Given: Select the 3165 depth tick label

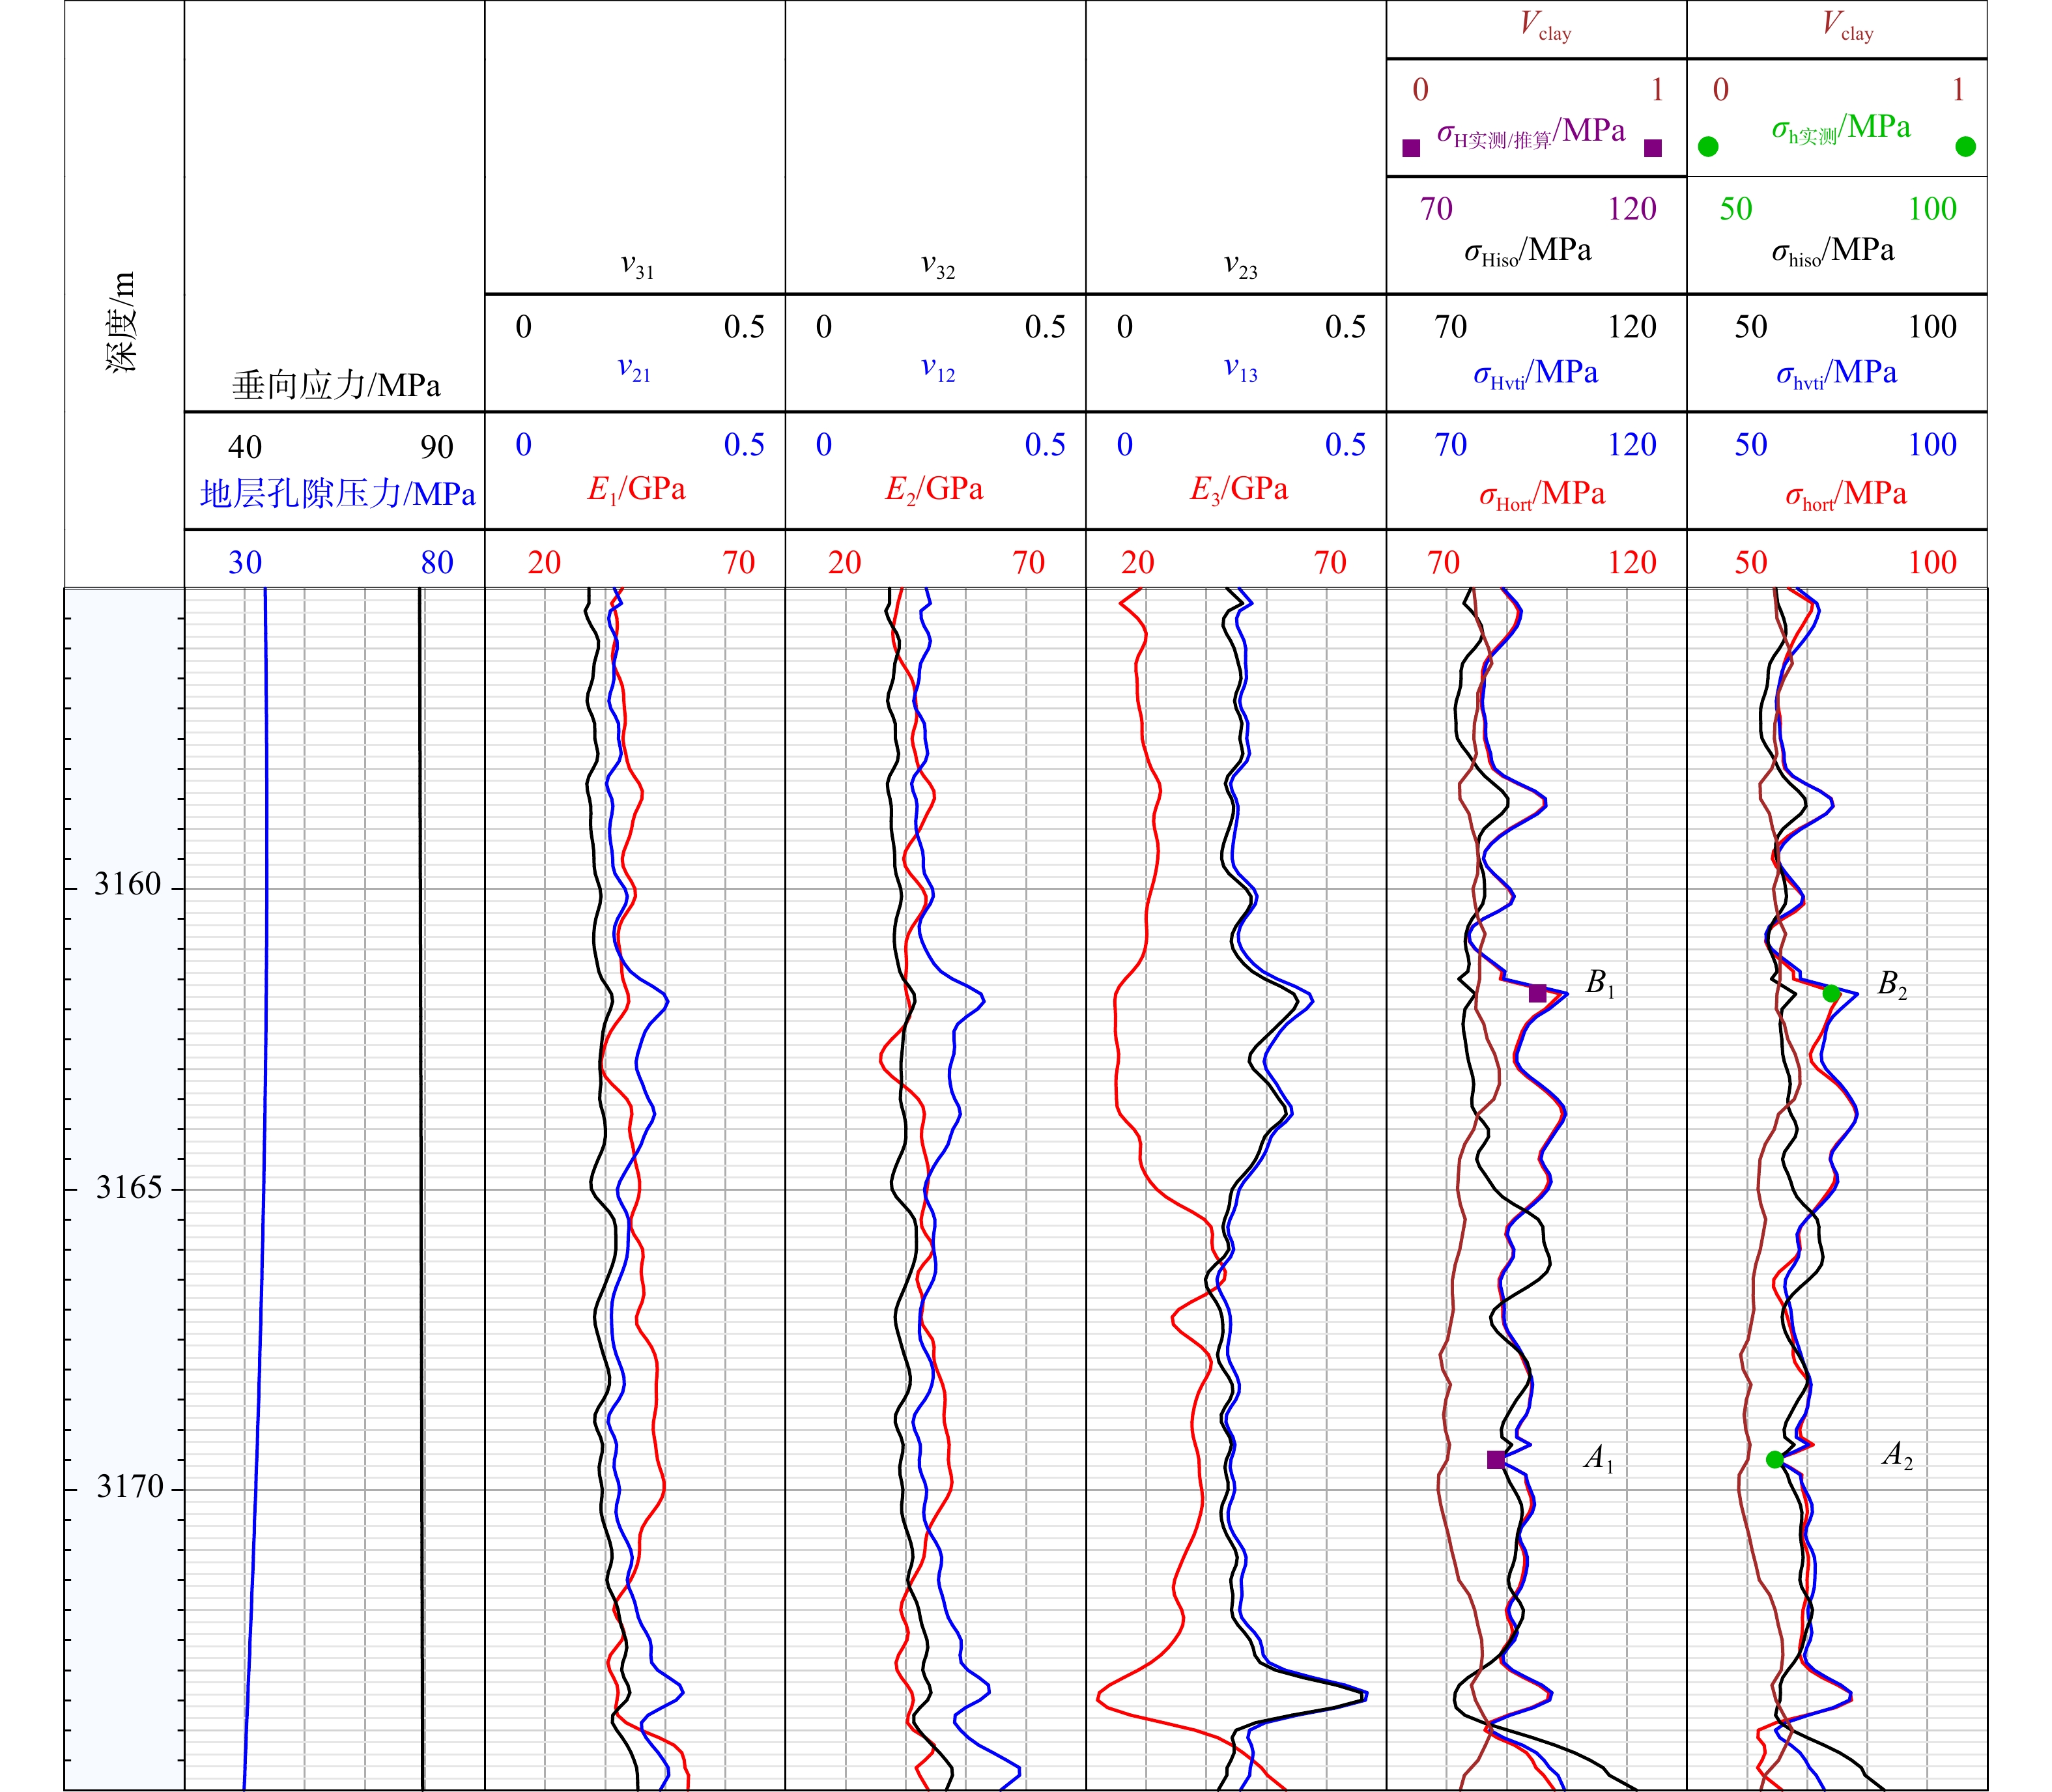Looking at the screenshot, I should [x=128, y=1188].
